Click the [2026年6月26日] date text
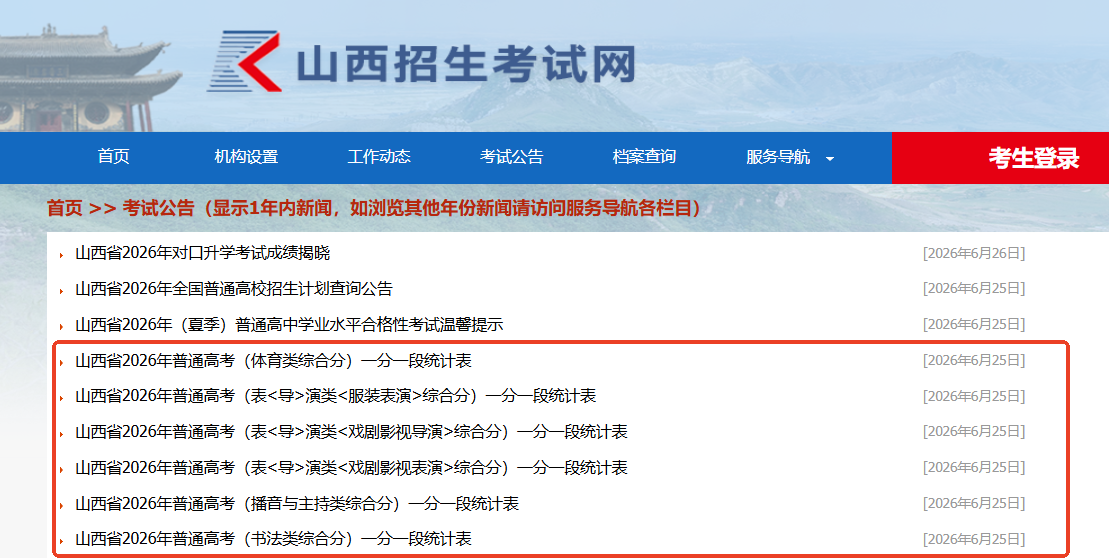This screenshot has width=1109, height=558. click(974, 253)
